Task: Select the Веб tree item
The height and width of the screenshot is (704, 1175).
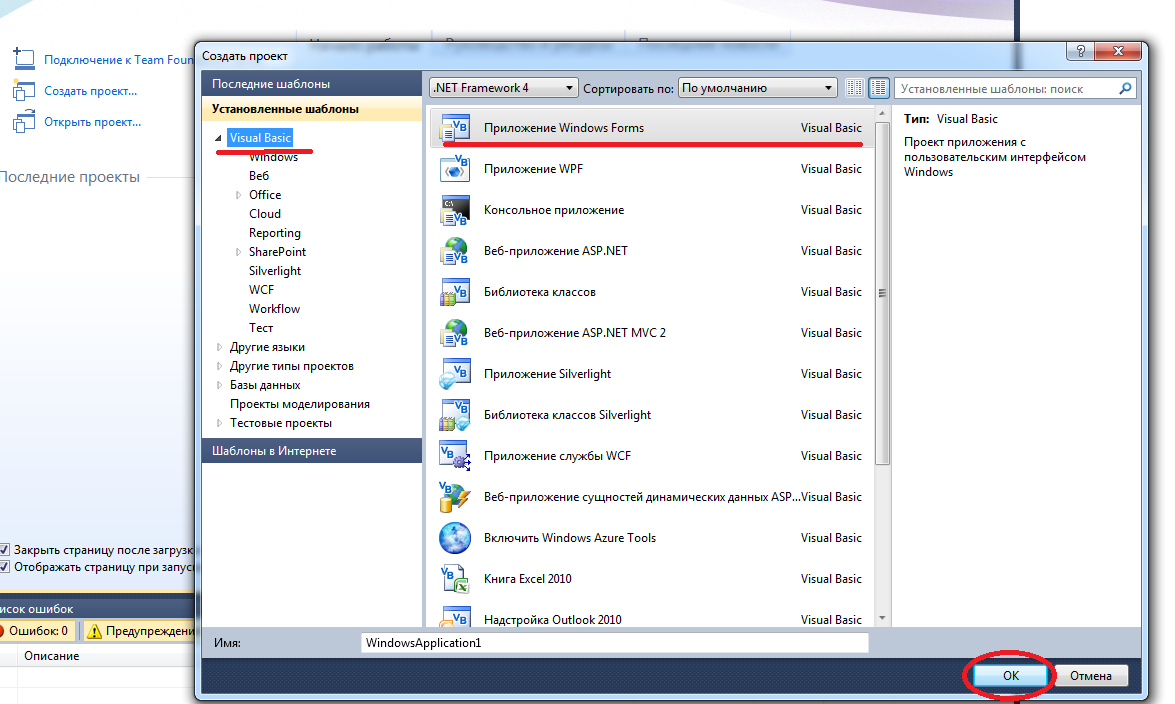Action: pyautogui.click(x=259, y=175)
